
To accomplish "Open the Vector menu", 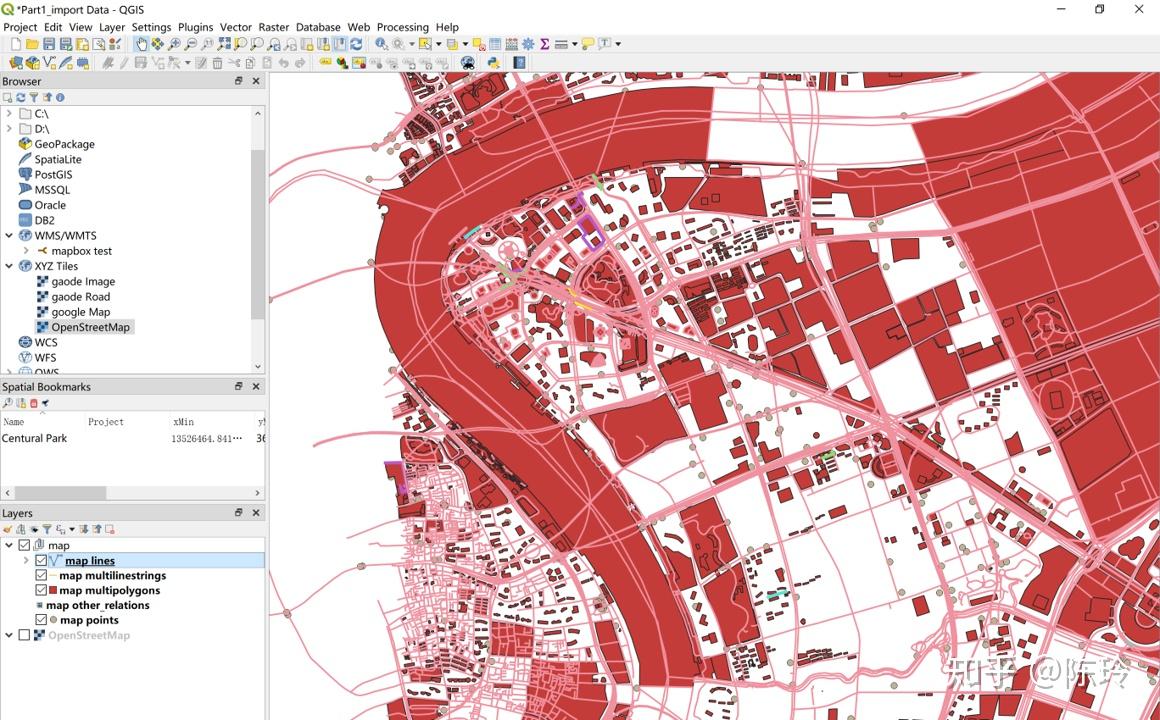I will click(x=236, y=27).
